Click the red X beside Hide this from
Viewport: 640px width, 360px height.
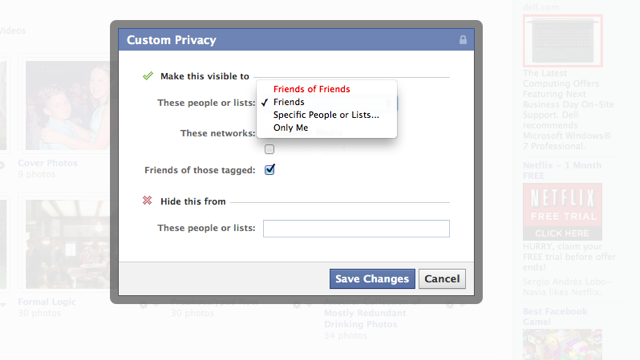(x=147, y=200)
